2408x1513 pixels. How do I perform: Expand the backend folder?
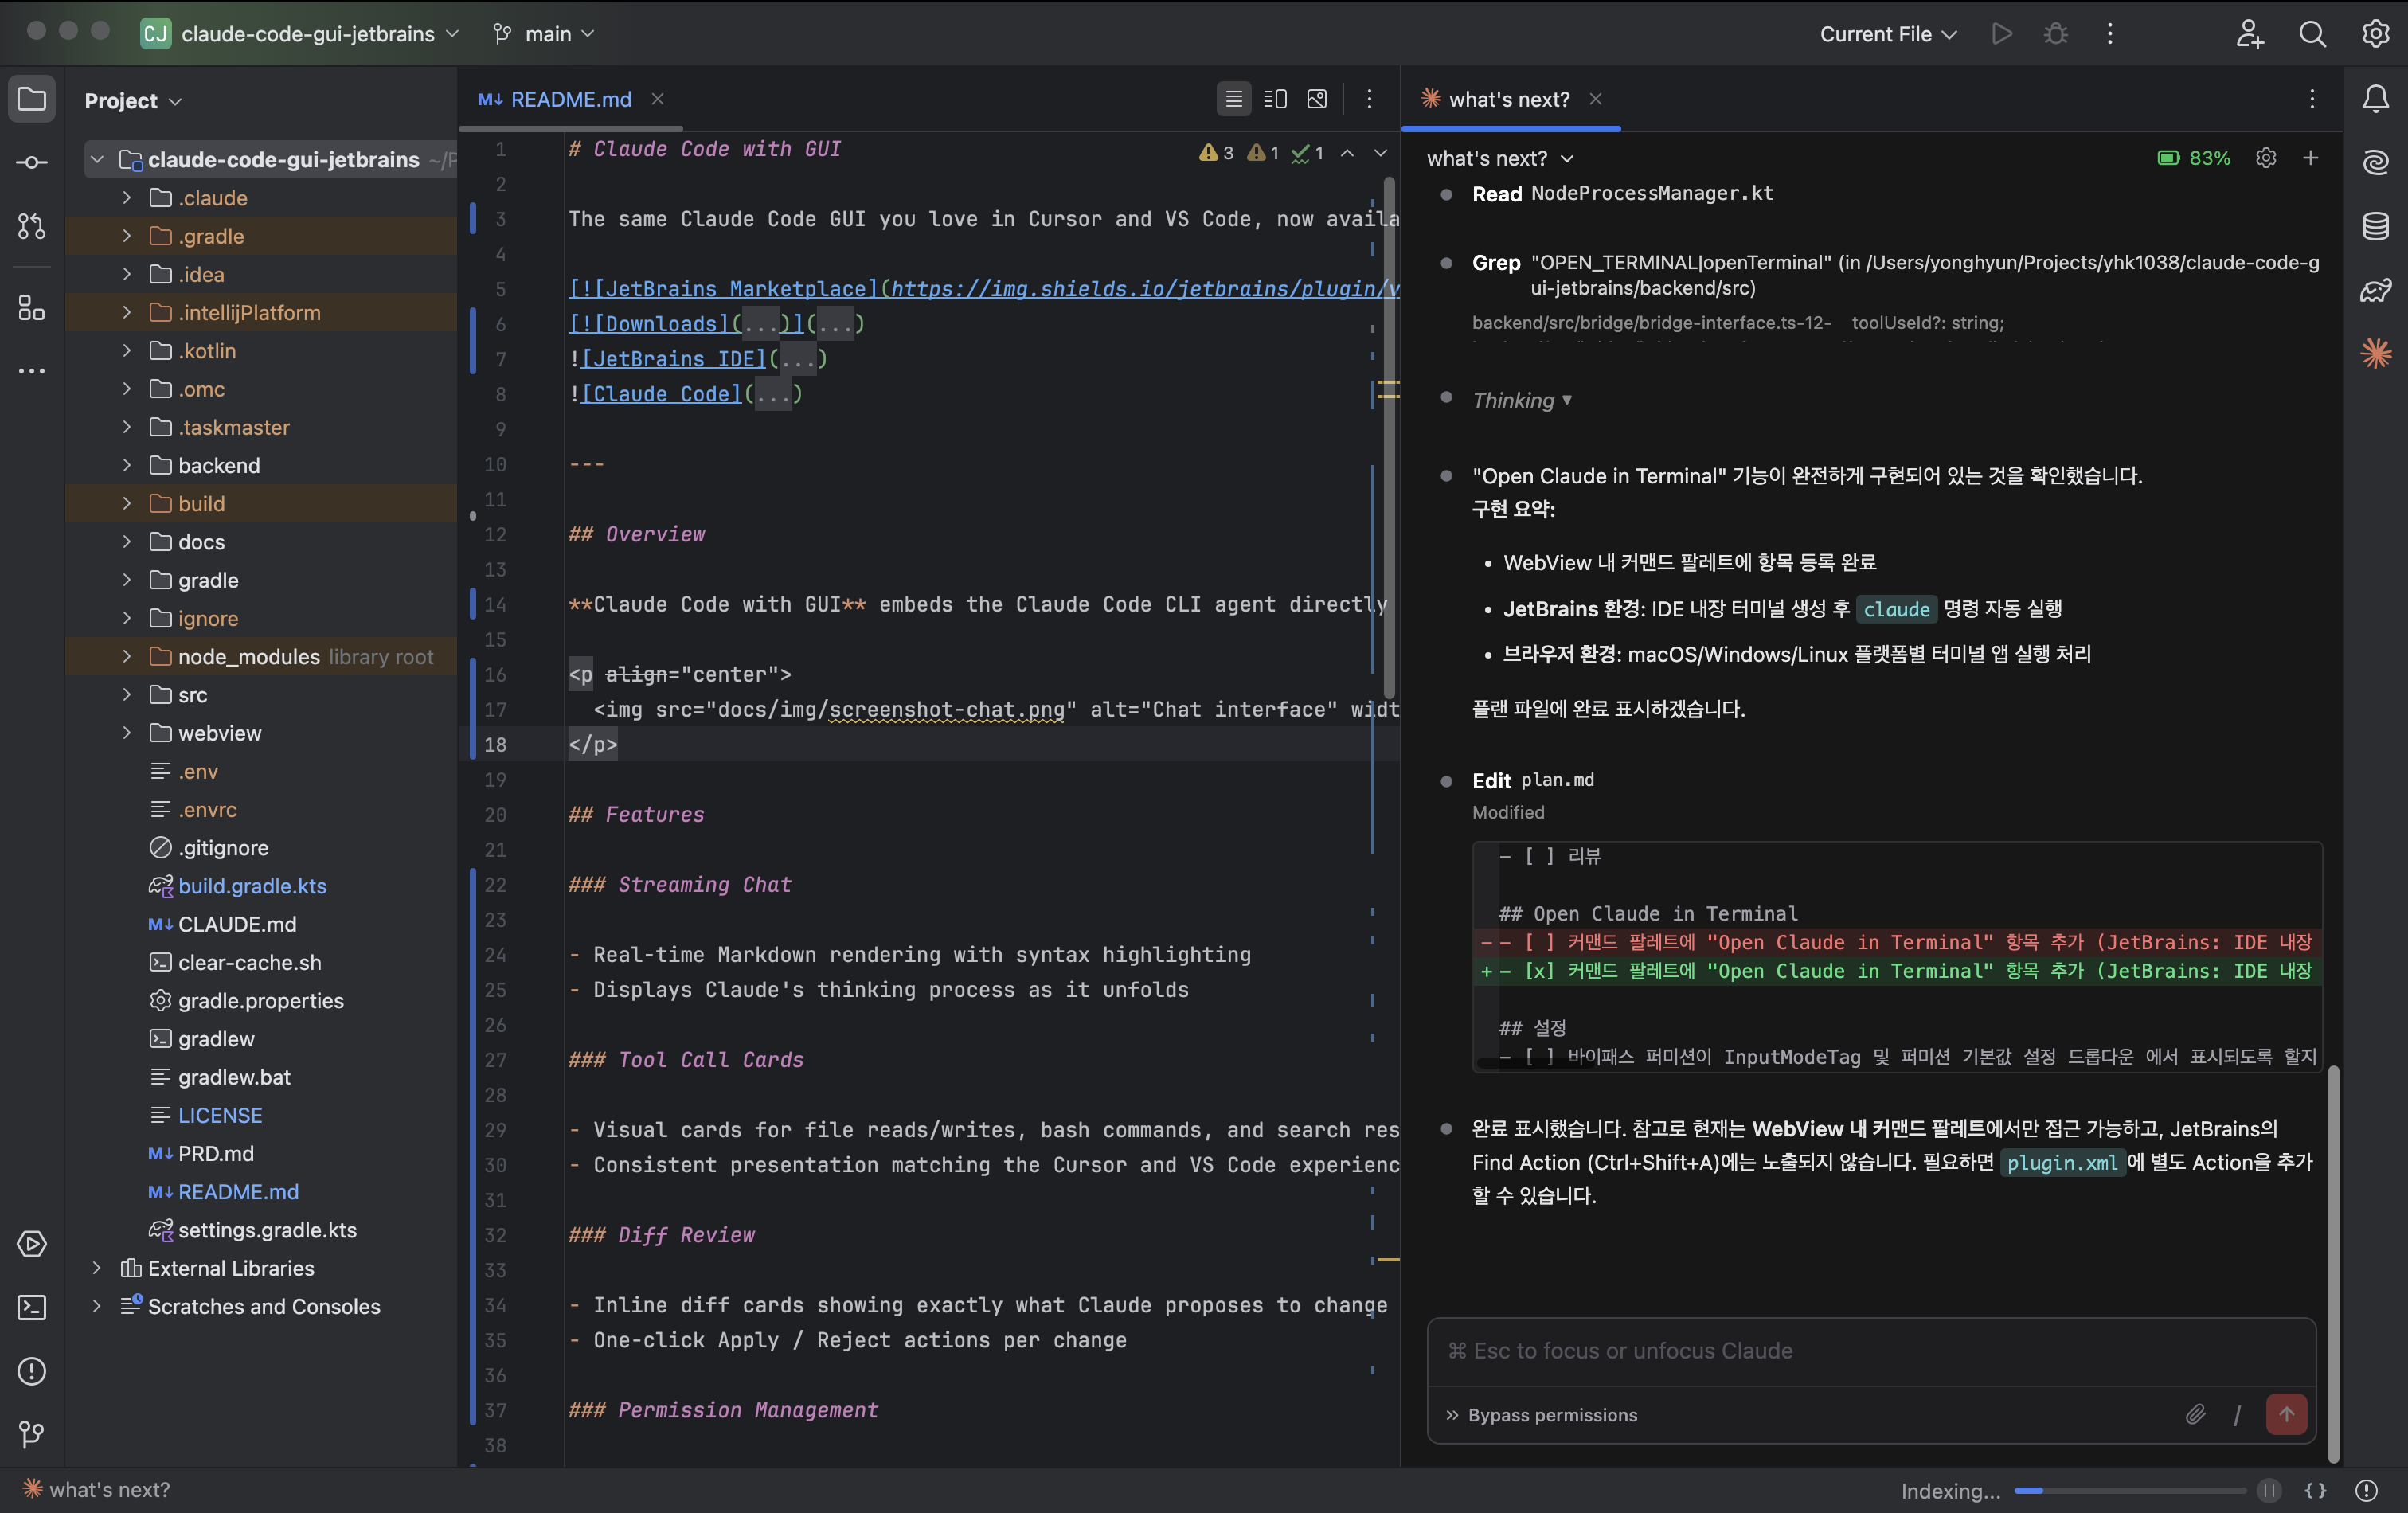127,465
